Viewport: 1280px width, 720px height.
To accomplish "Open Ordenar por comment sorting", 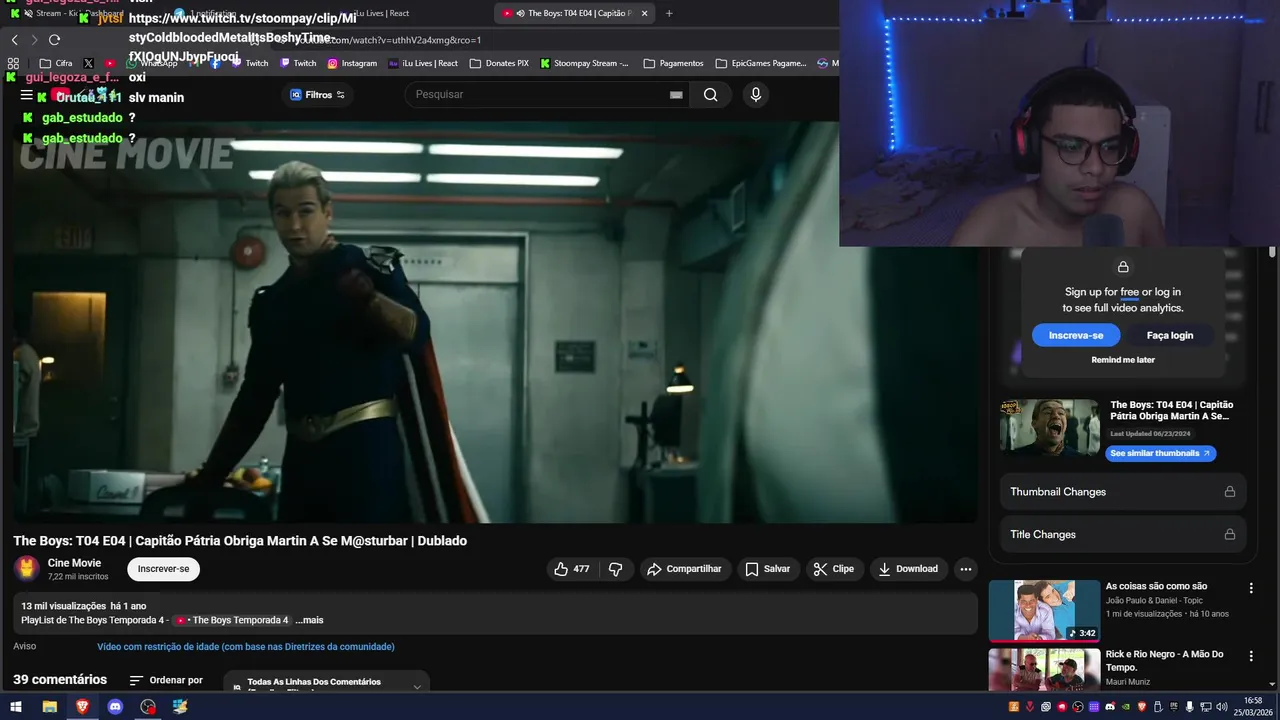I will coord(166,680).
